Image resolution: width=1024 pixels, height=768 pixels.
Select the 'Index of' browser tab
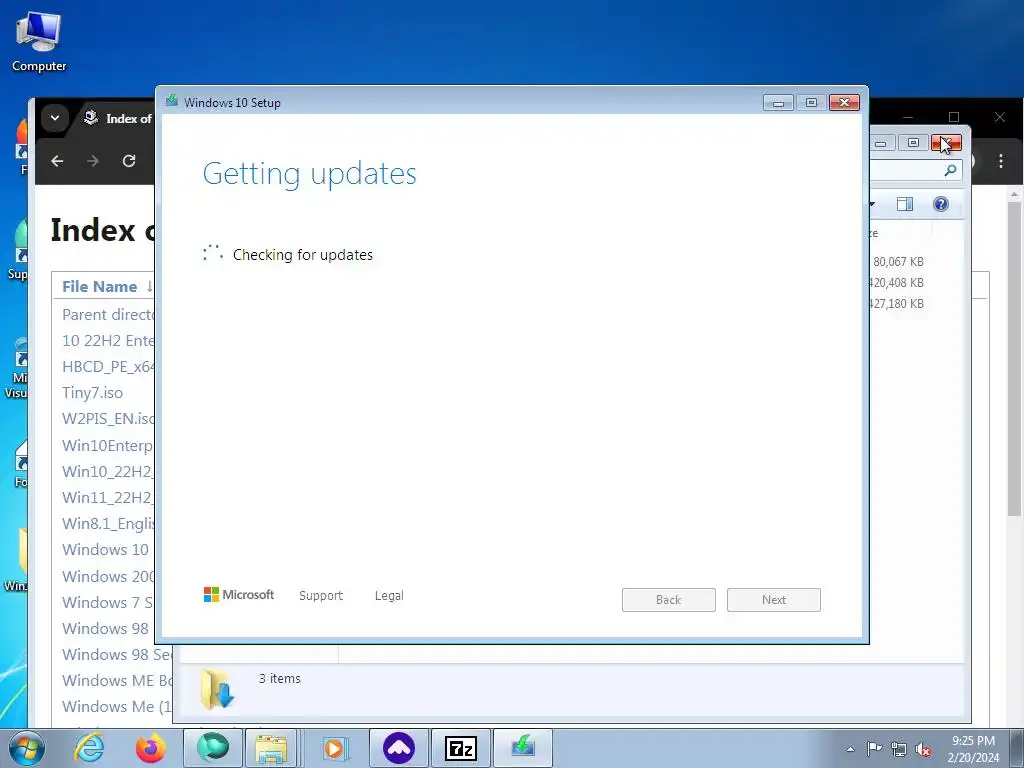[x=118, y=118]
